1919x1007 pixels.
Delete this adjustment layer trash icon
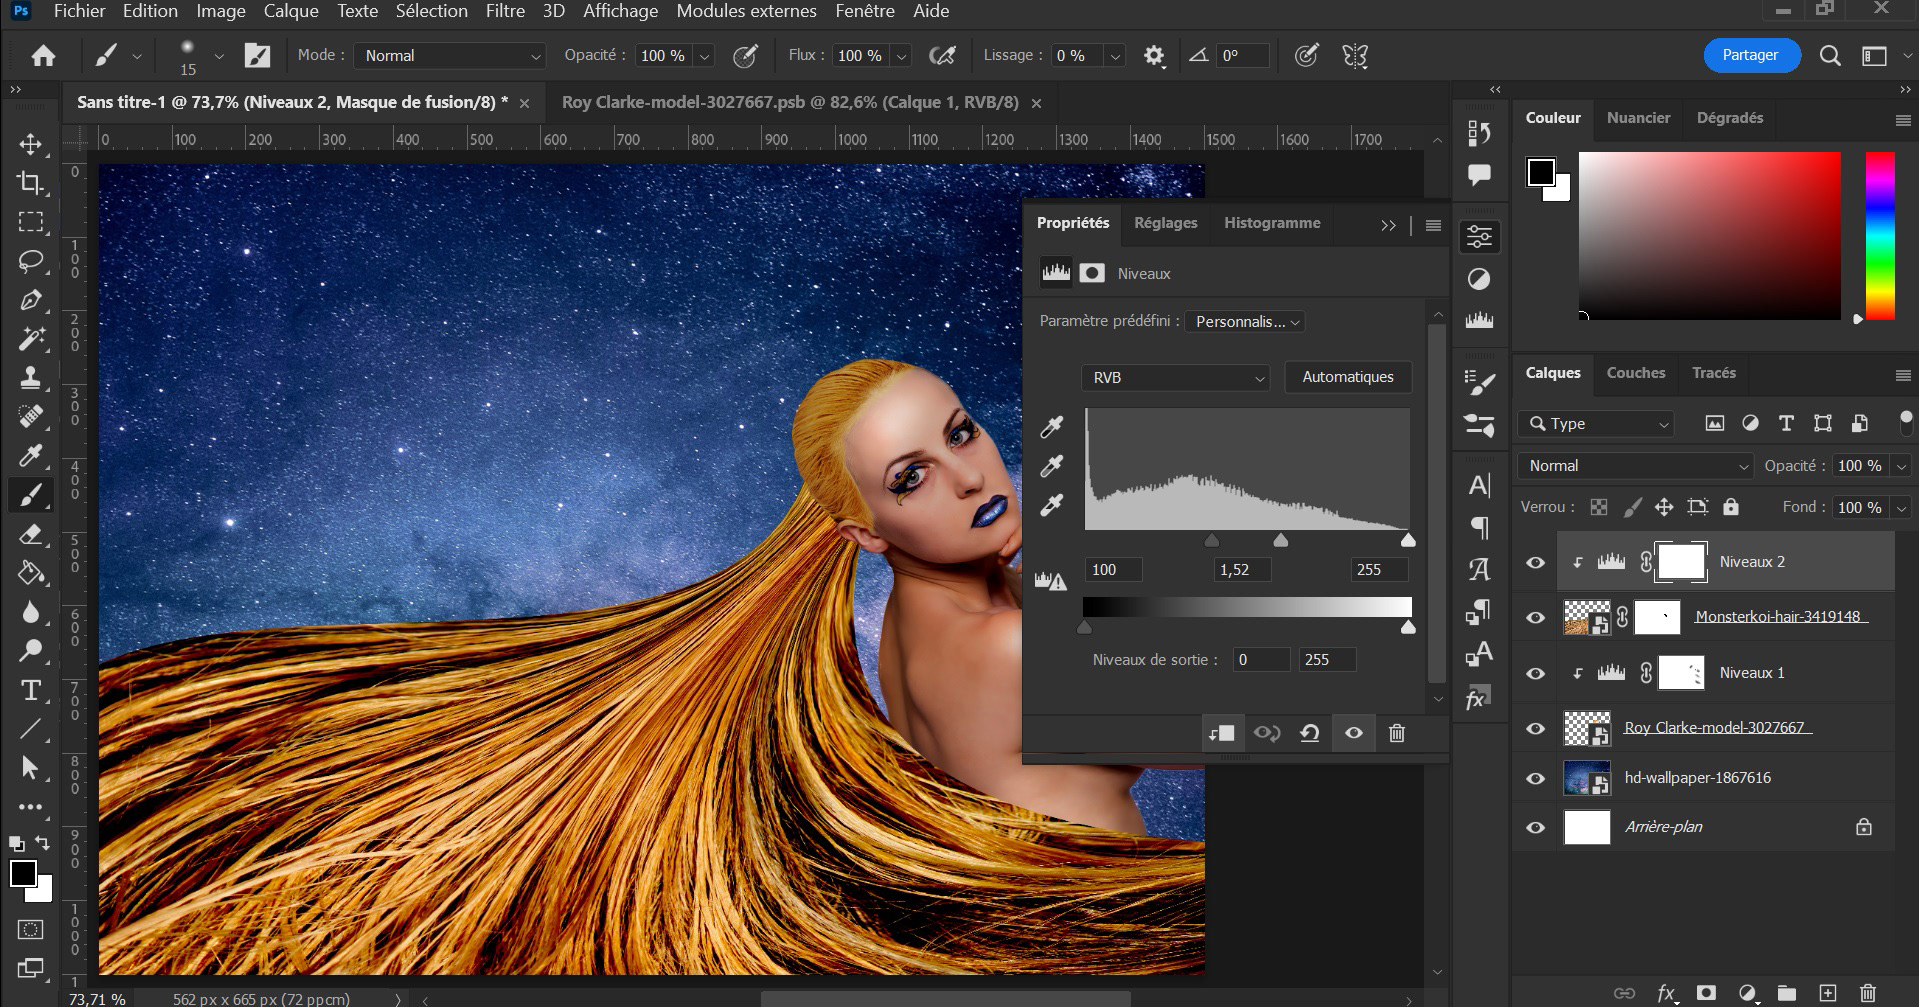(x=1397, y=733)
